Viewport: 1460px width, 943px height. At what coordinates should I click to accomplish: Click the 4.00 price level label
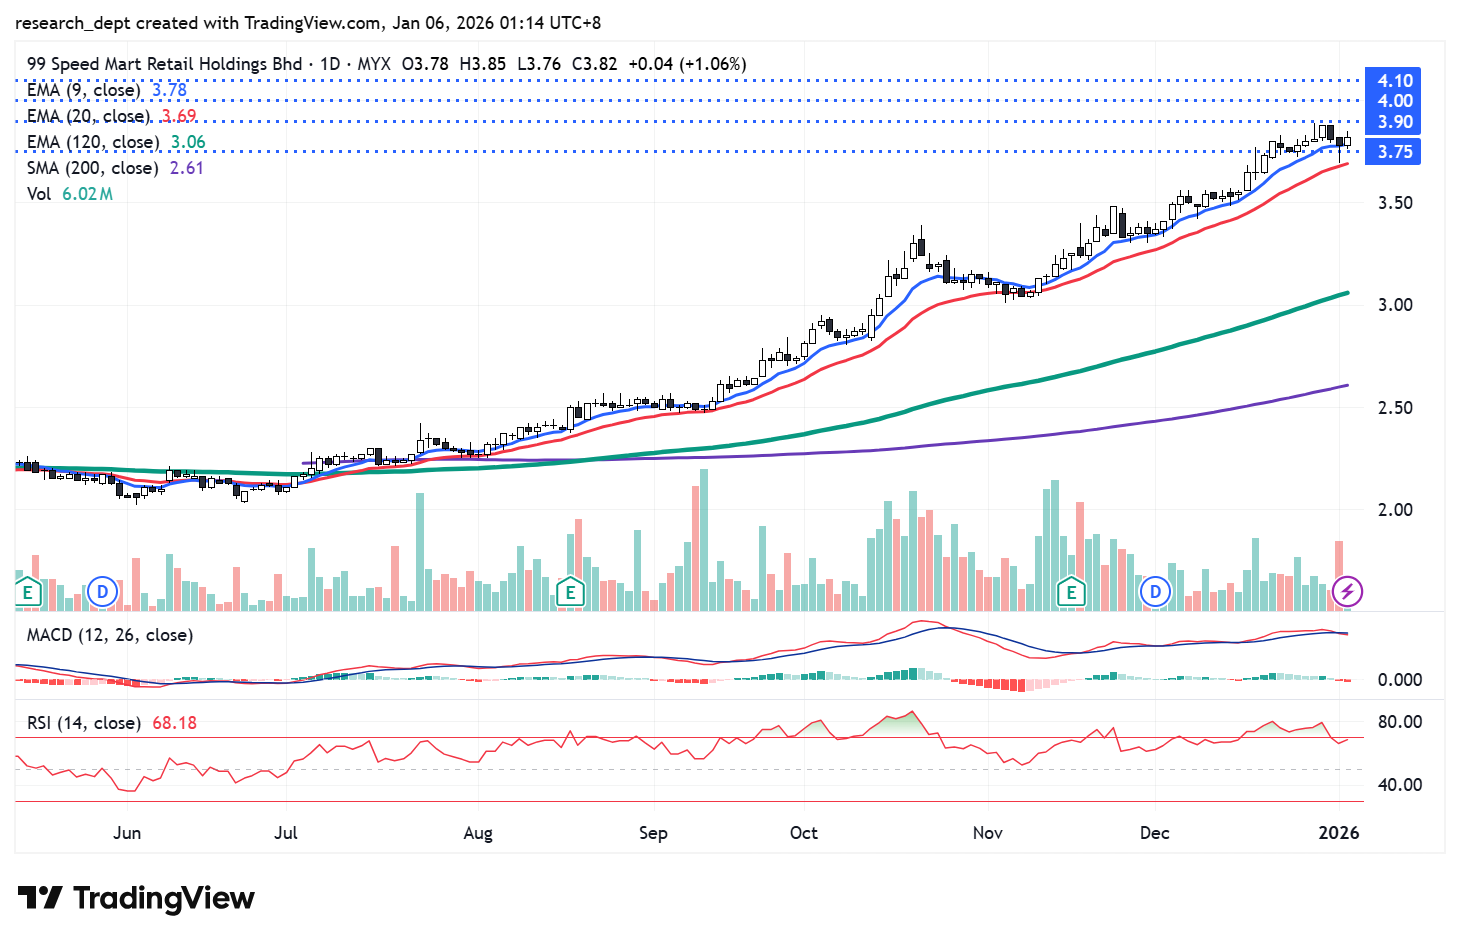pyautogui.click(x=1394, y=101)
